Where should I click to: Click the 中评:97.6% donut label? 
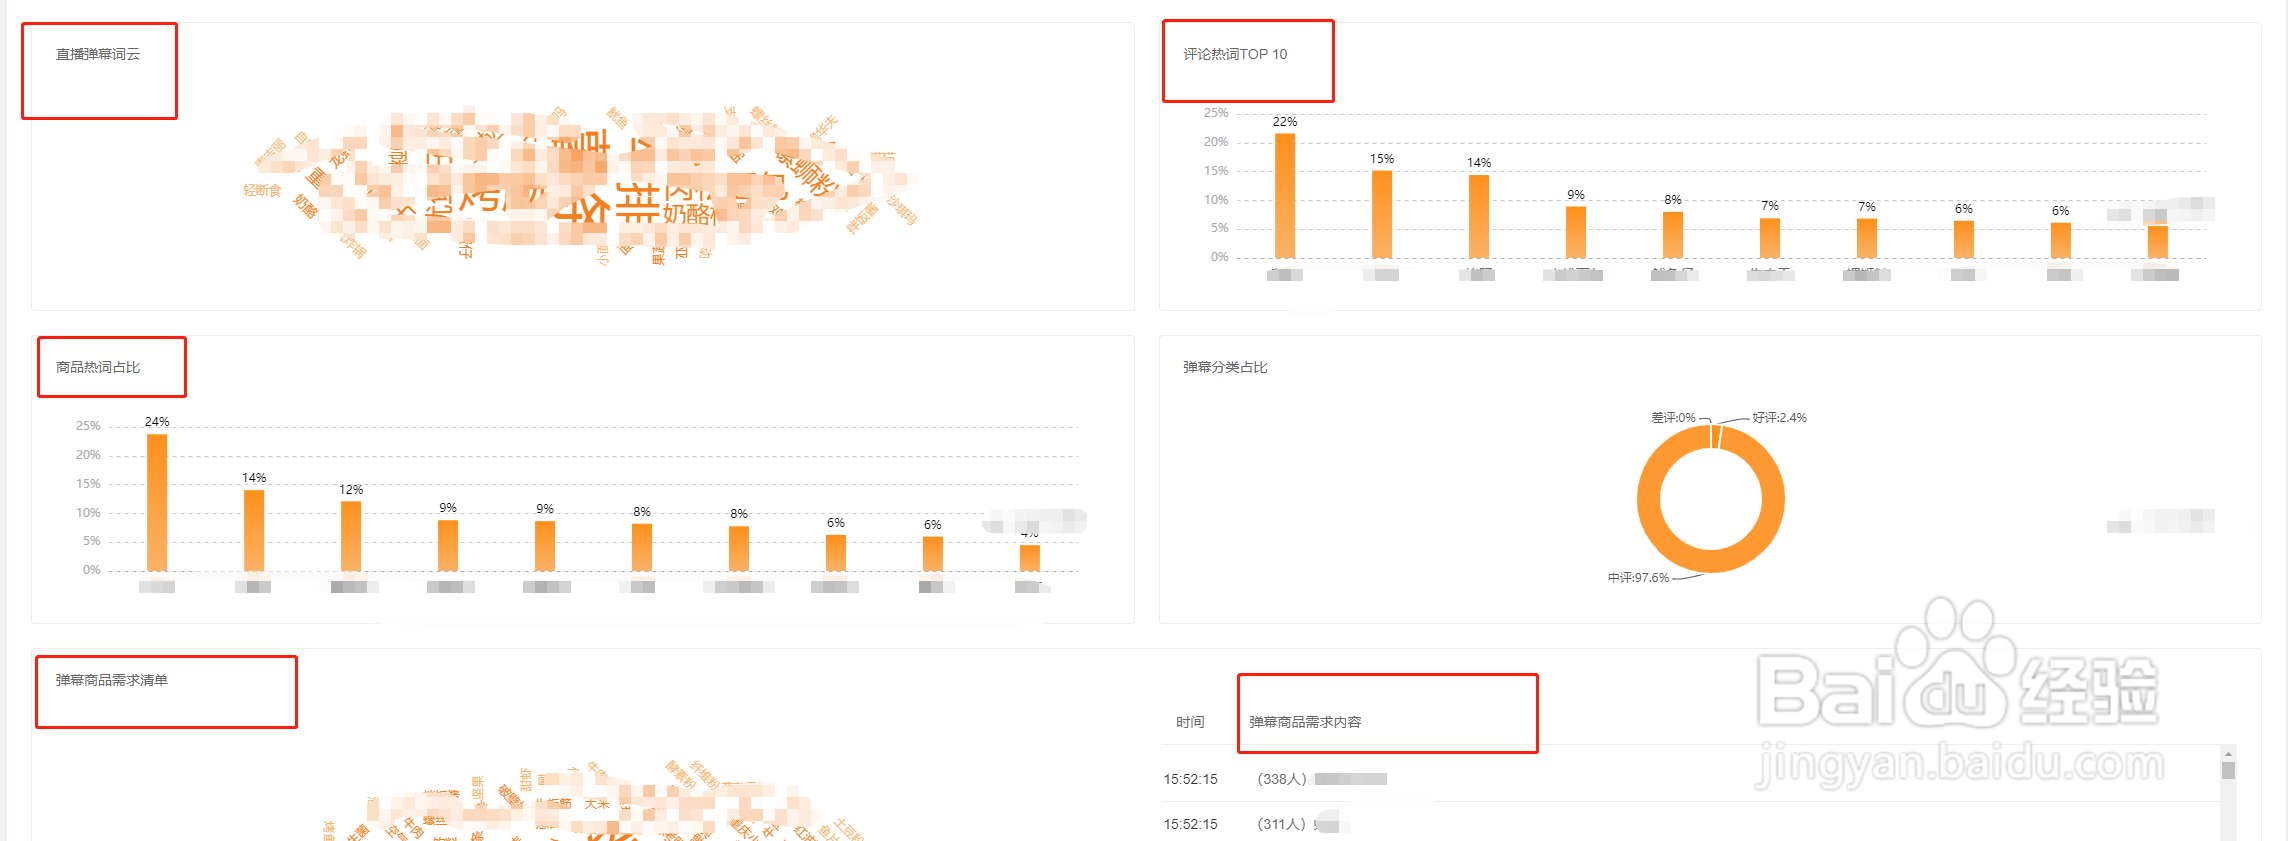click(x=1638, y=578)
